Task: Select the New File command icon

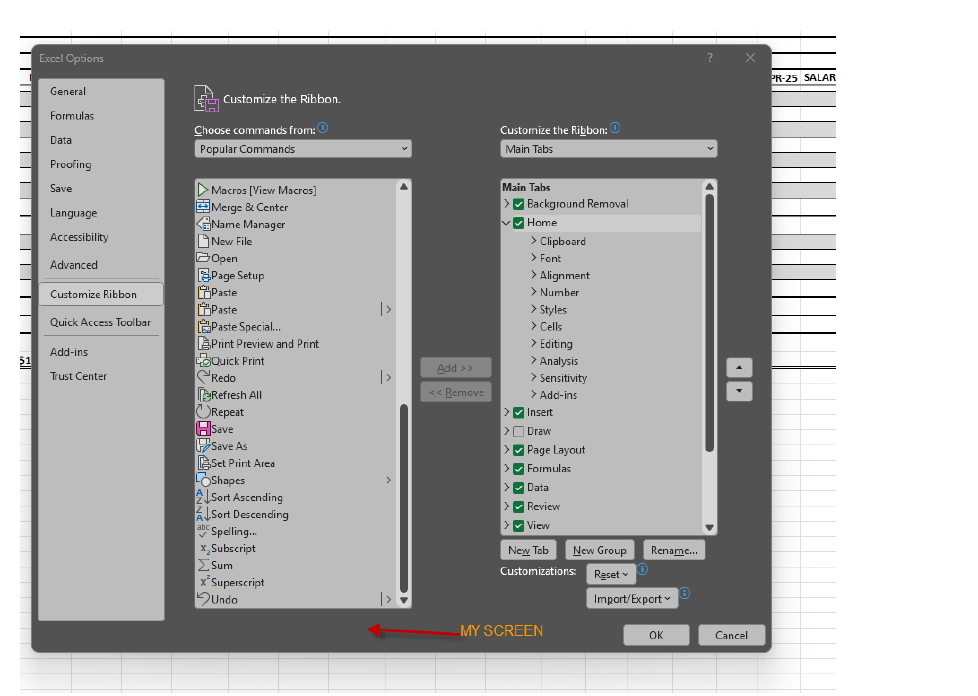Action: [x=203, y=241]
